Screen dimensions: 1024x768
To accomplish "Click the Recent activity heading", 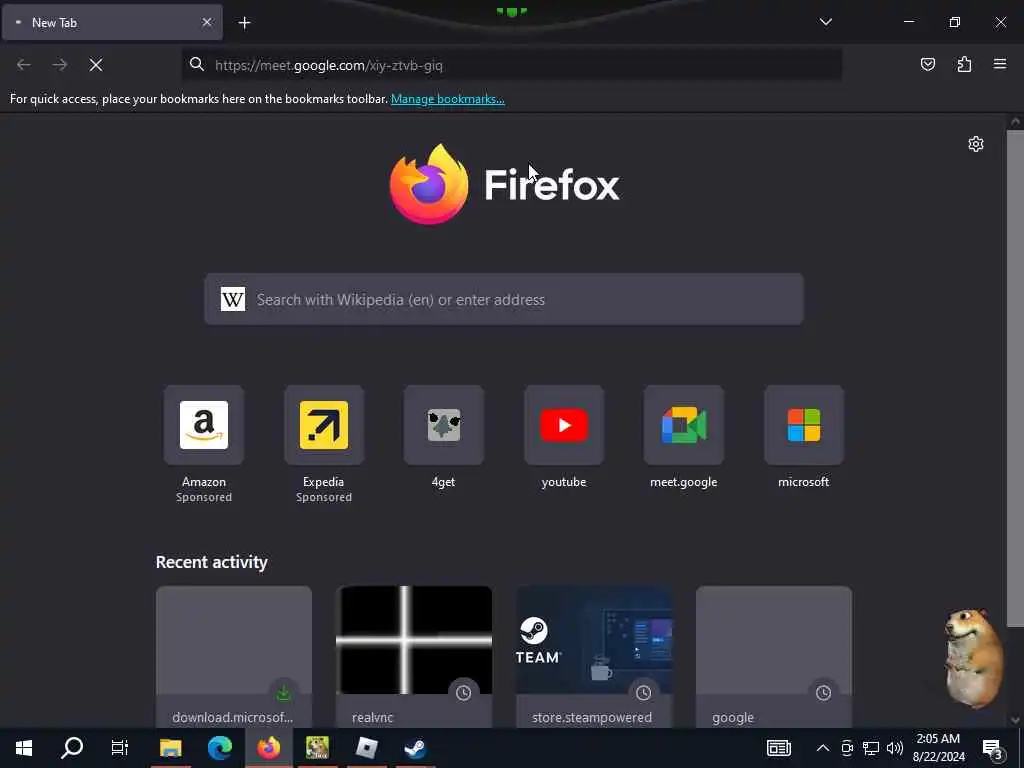I will [212, 562].
